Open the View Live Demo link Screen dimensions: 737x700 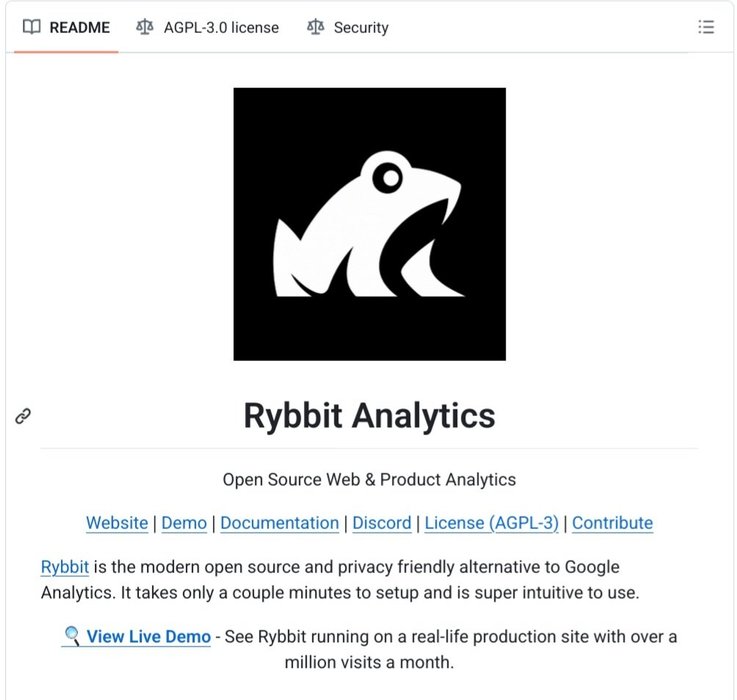(148, 637)
